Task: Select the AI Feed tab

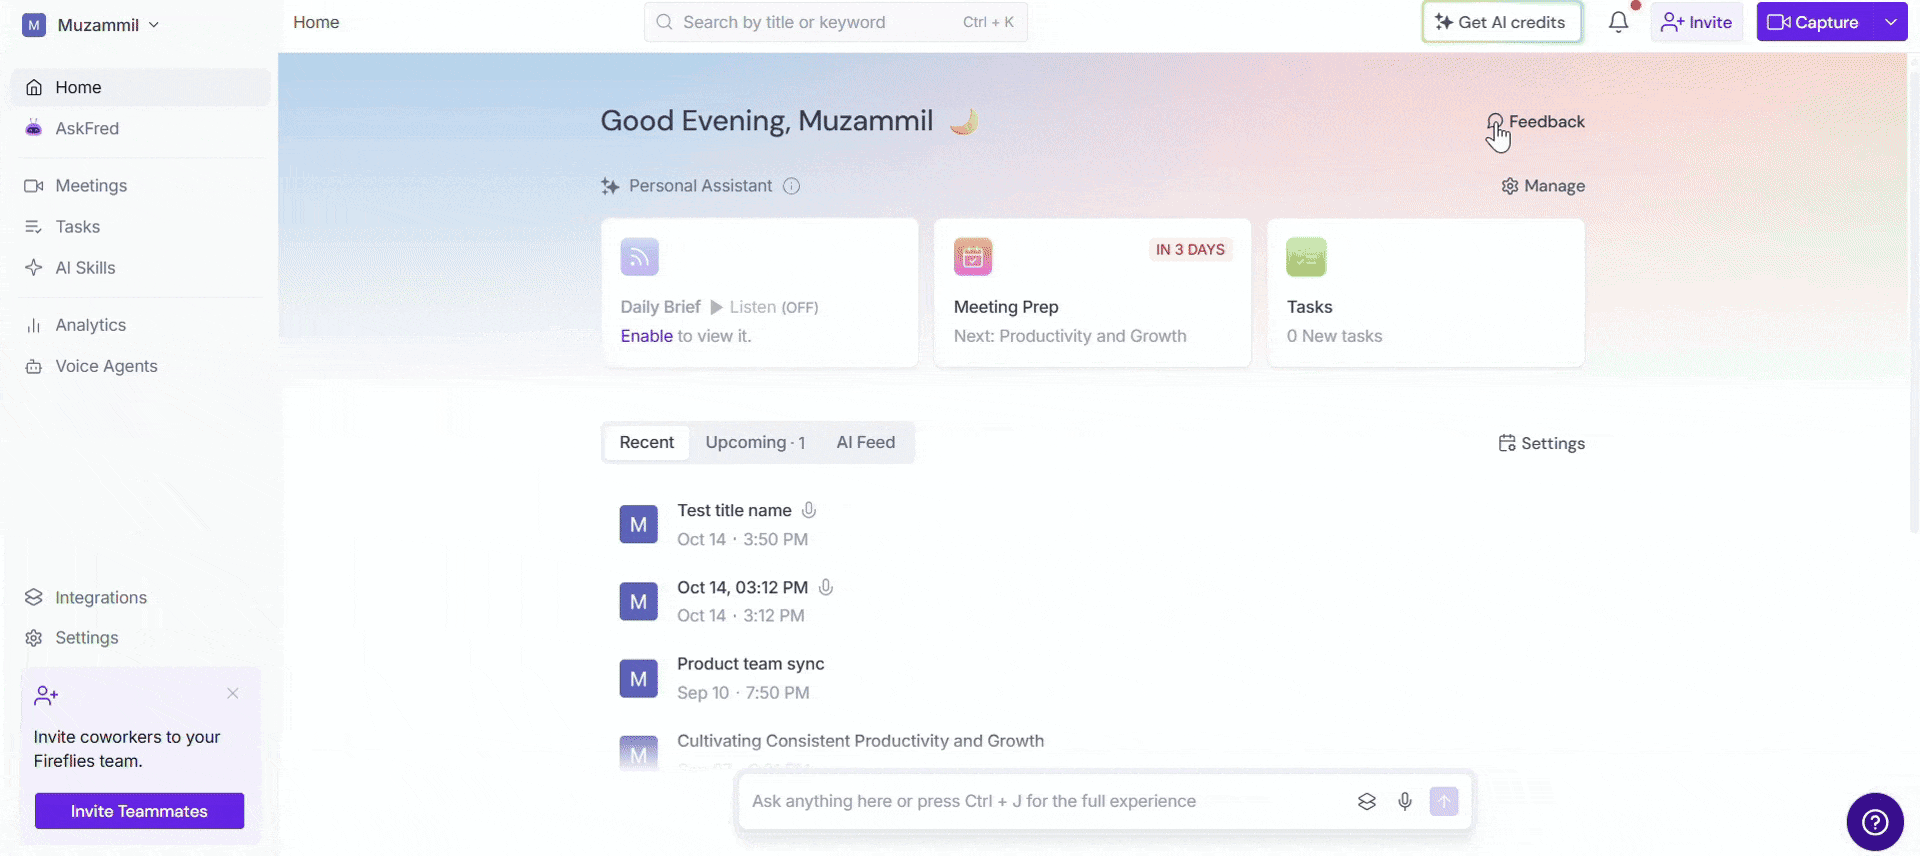Action: (866, 442)
